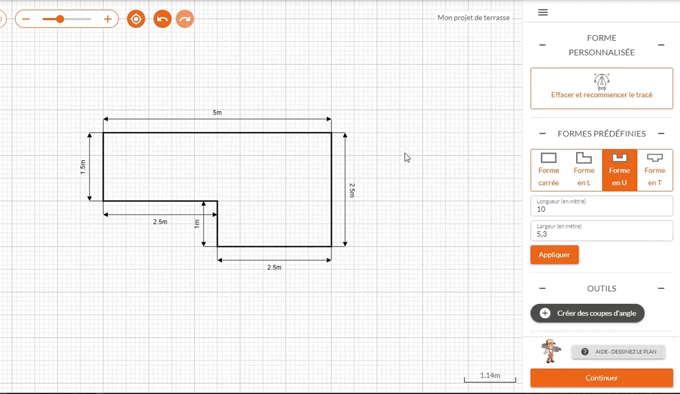Image resolution: width=680 pixels, height=394 pixels.
Task: Open the hamburger menu icon
Action: tap(543, 12)
